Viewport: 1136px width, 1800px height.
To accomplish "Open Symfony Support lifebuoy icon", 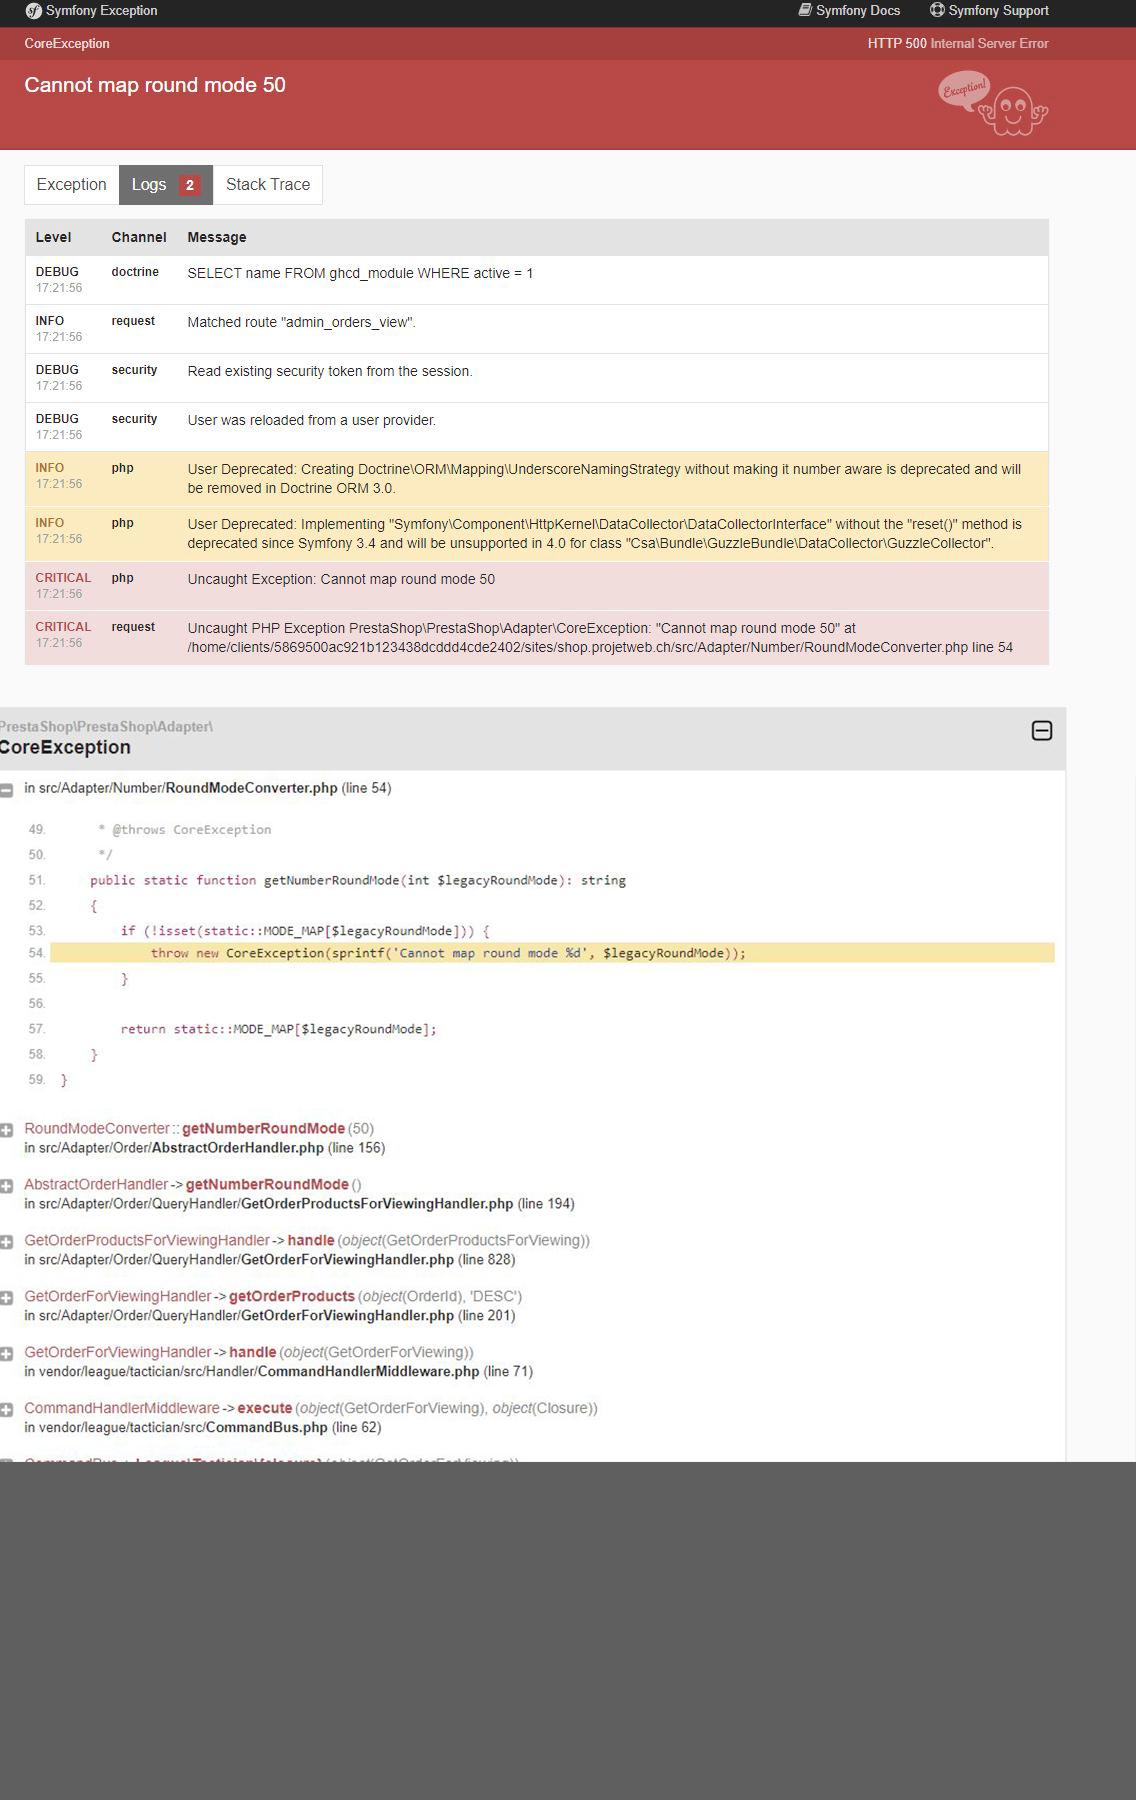I will pos(937,10).
